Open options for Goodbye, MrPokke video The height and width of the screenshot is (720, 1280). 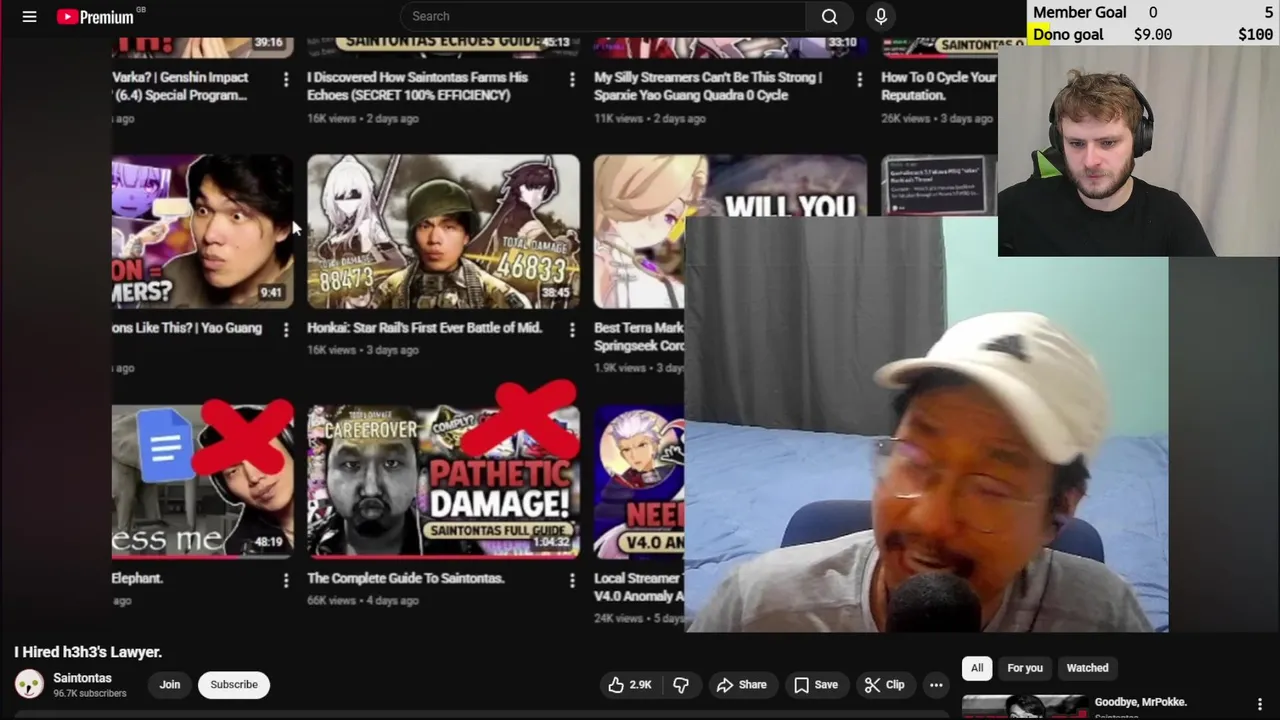pos(1260,704)
